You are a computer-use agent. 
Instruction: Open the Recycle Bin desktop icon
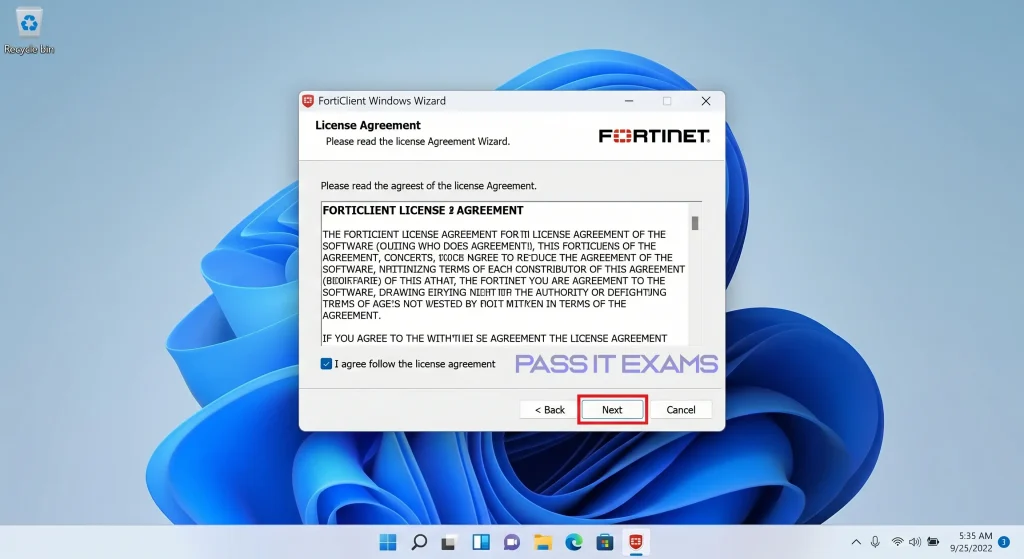29,31
